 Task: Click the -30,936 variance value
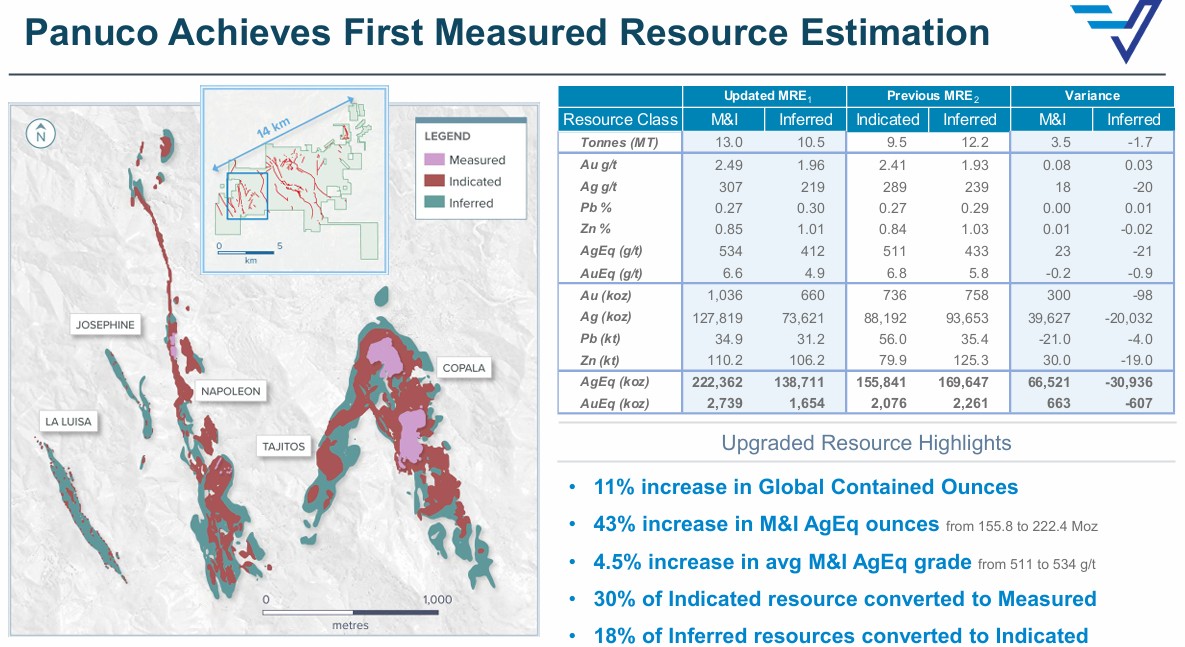pyautogui.click(x=1128, y=382)
